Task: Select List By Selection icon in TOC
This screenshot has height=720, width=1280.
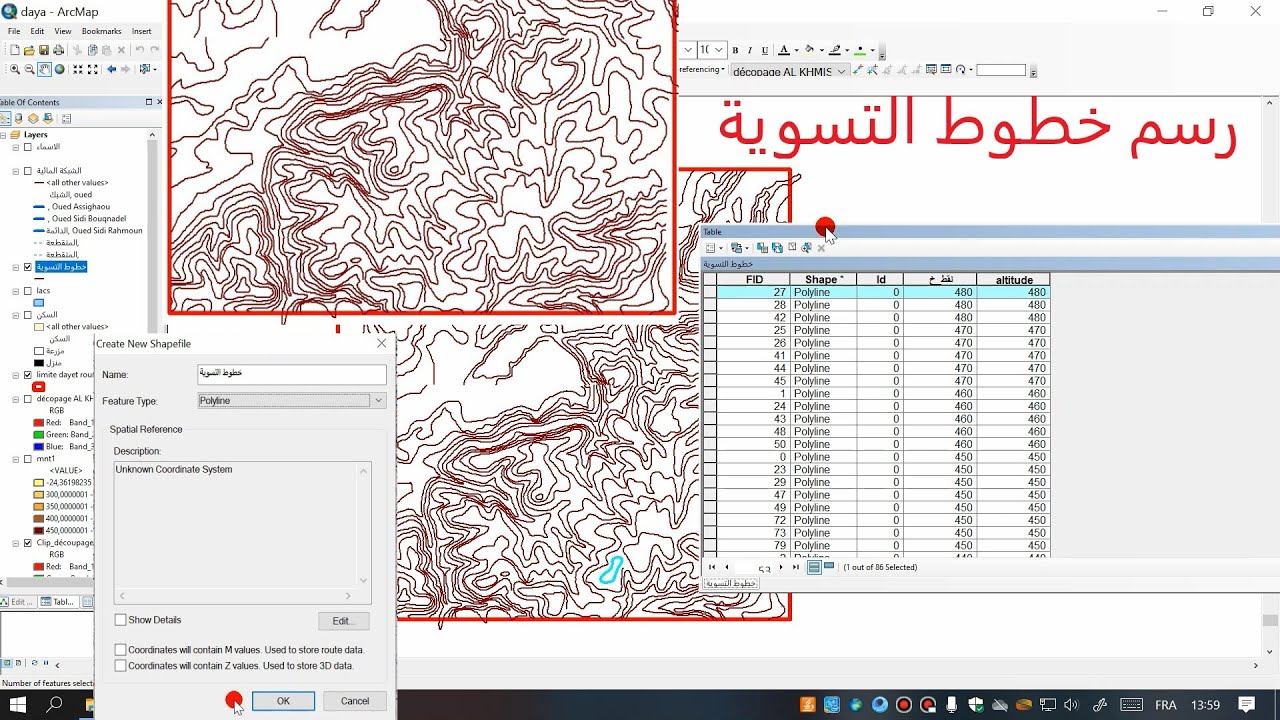Action: click(48, 119)
